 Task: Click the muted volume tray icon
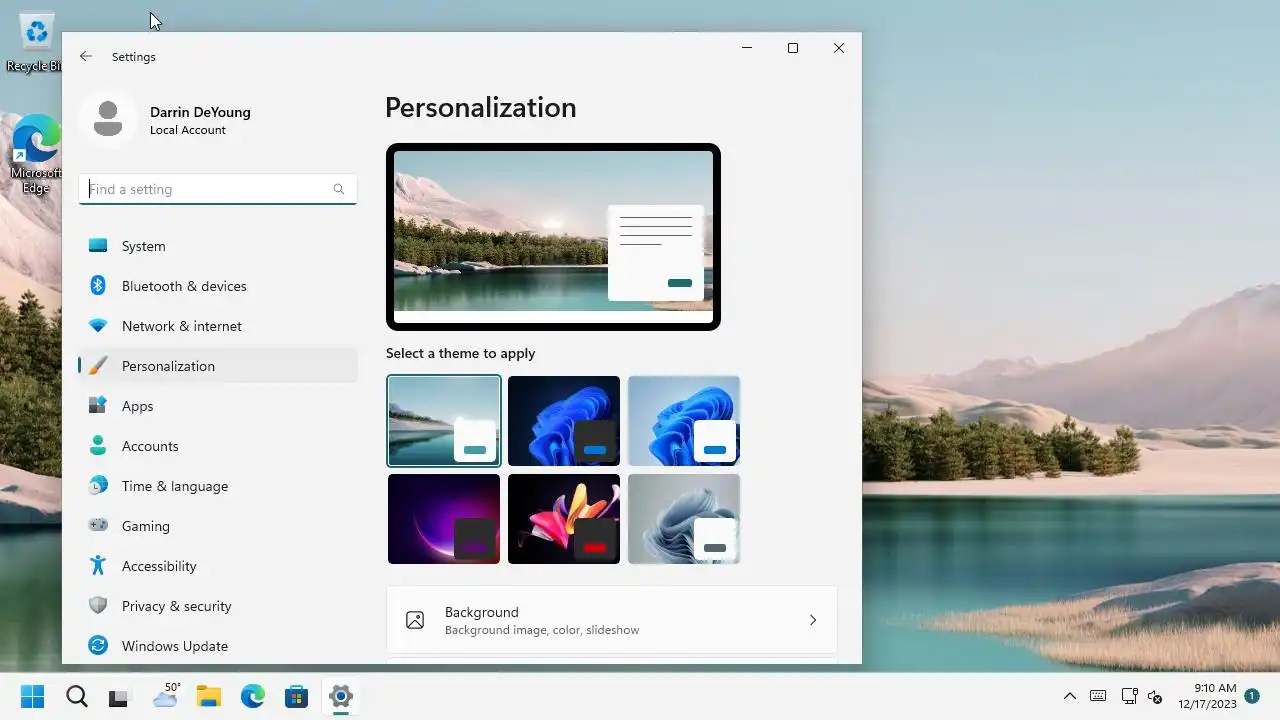pos(1155,696)
